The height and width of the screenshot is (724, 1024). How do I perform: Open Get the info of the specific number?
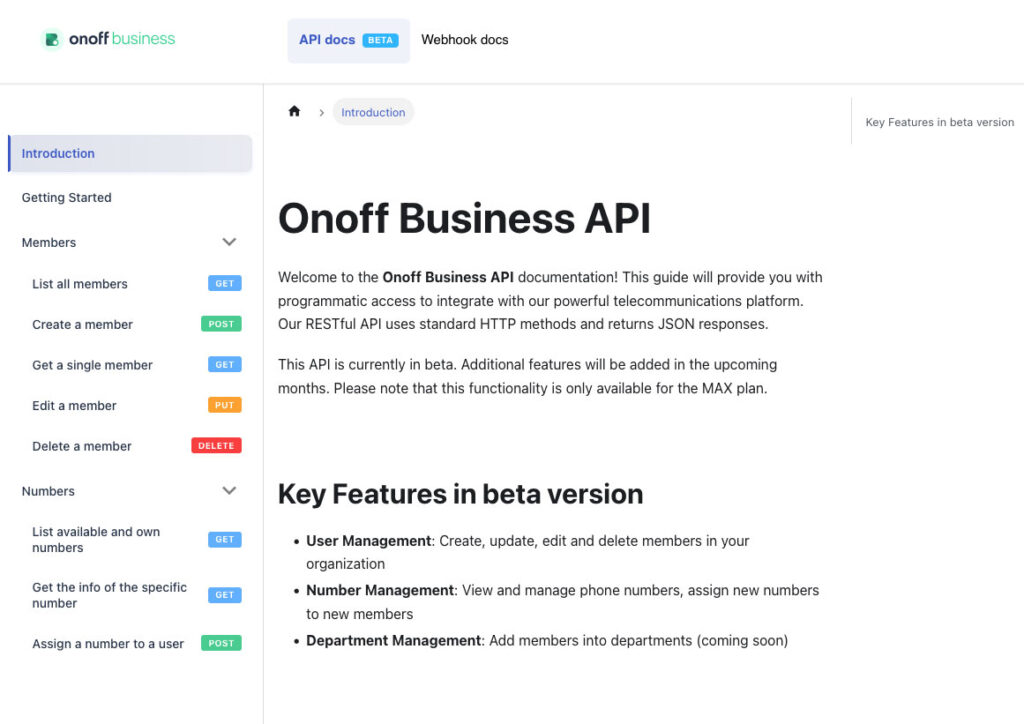[109, 595]
